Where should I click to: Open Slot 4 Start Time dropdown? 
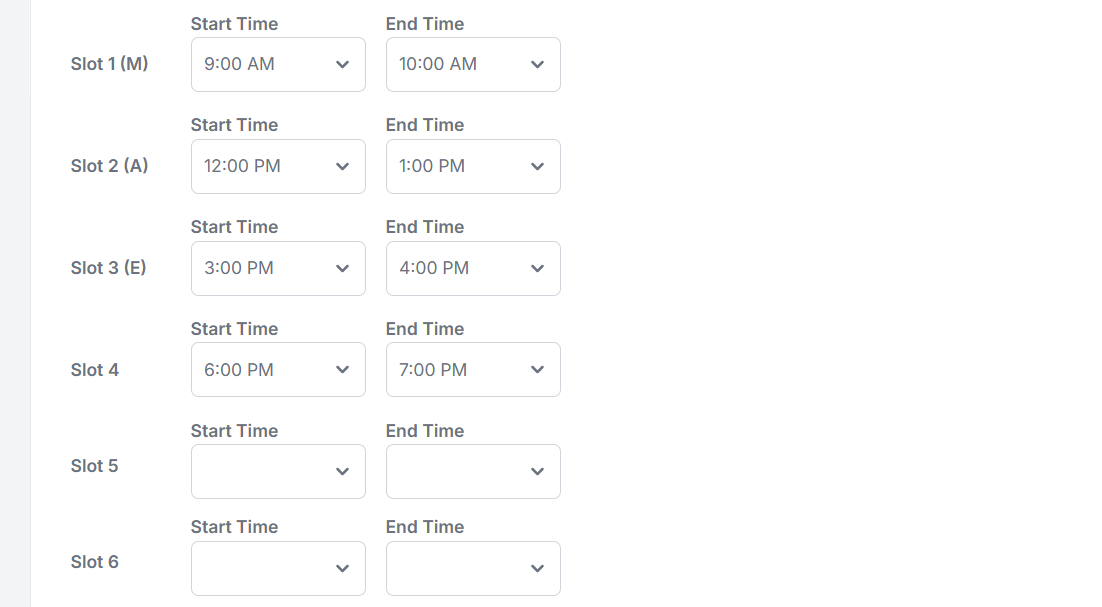[277, 370]
